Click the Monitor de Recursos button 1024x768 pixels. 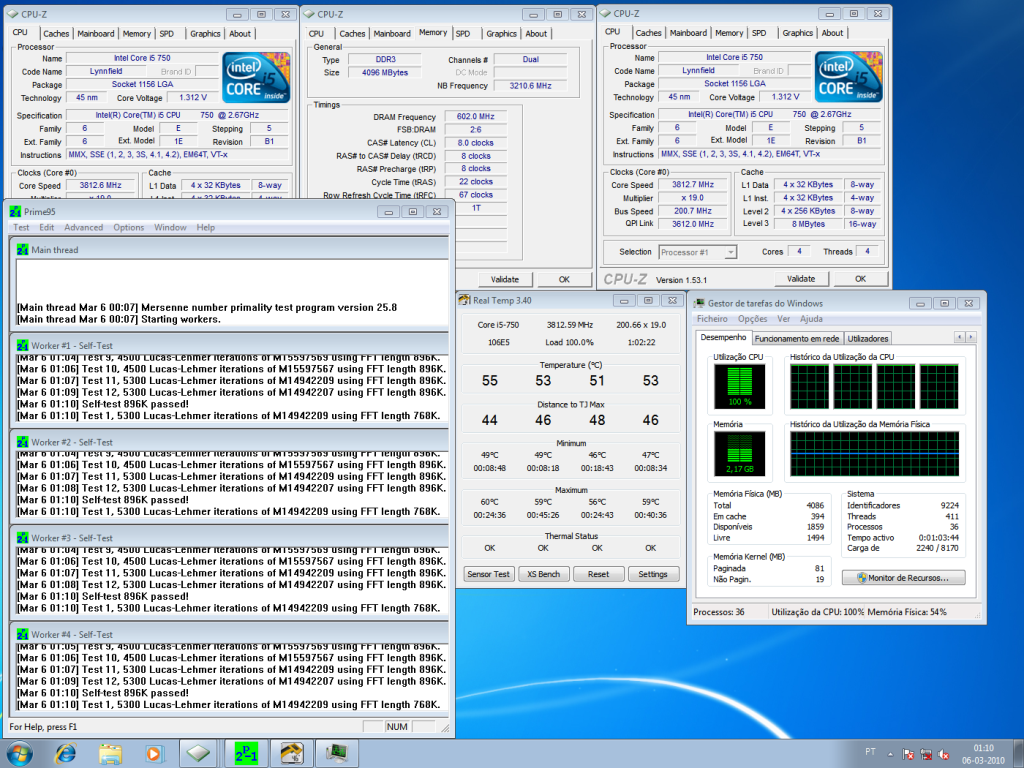[904, 577]
